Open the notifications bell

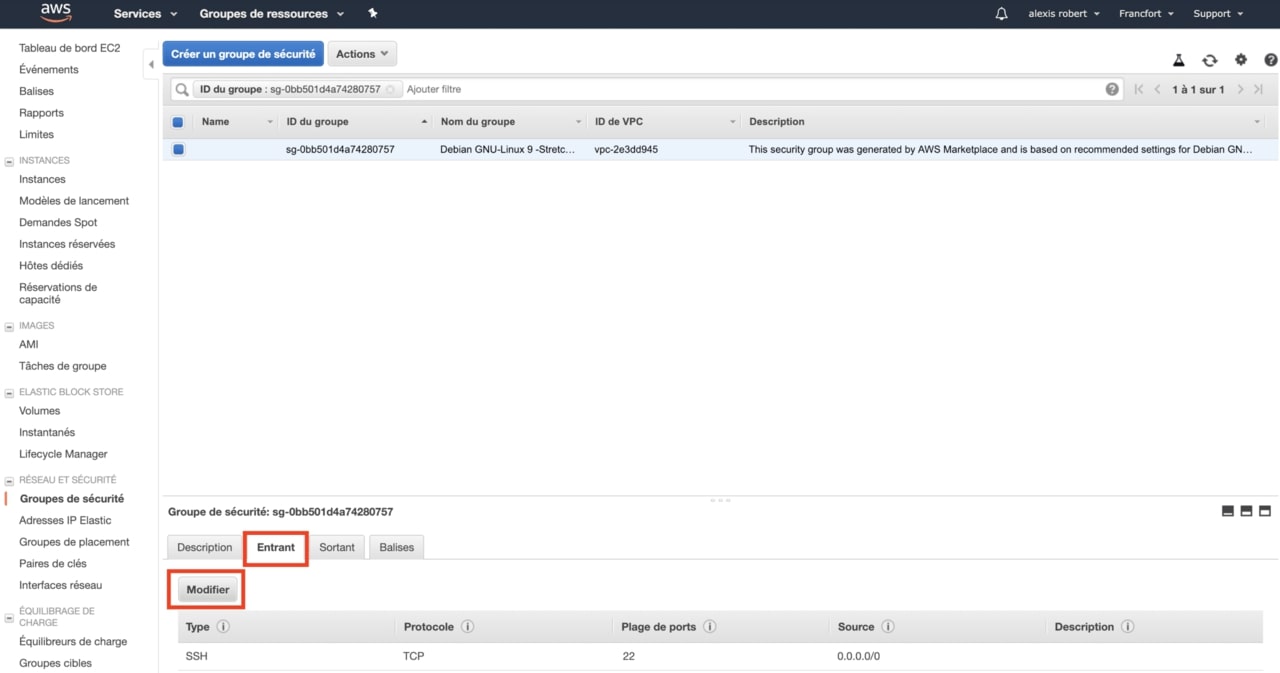tap(1002, 14)
